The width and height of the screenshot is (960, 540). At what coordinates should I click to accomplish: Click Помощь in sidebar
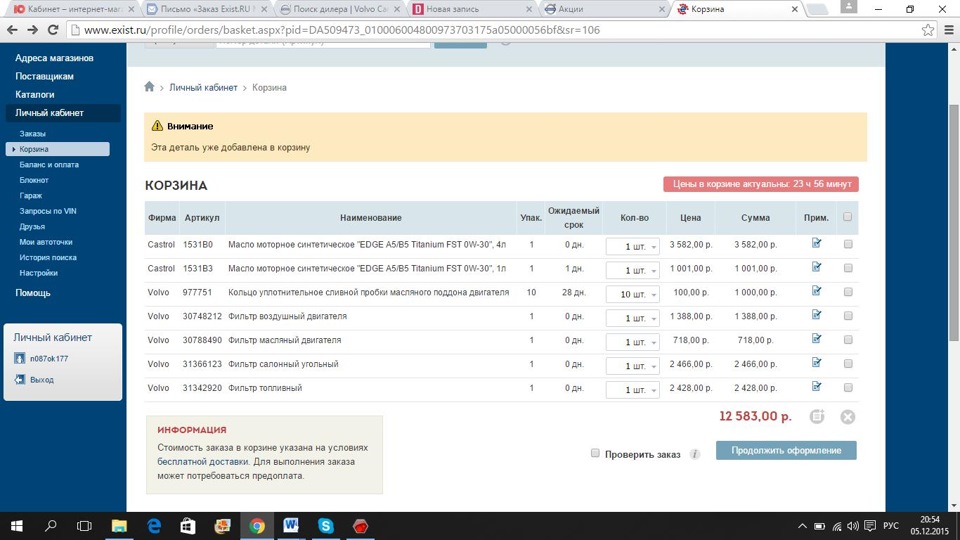(33, 293)
